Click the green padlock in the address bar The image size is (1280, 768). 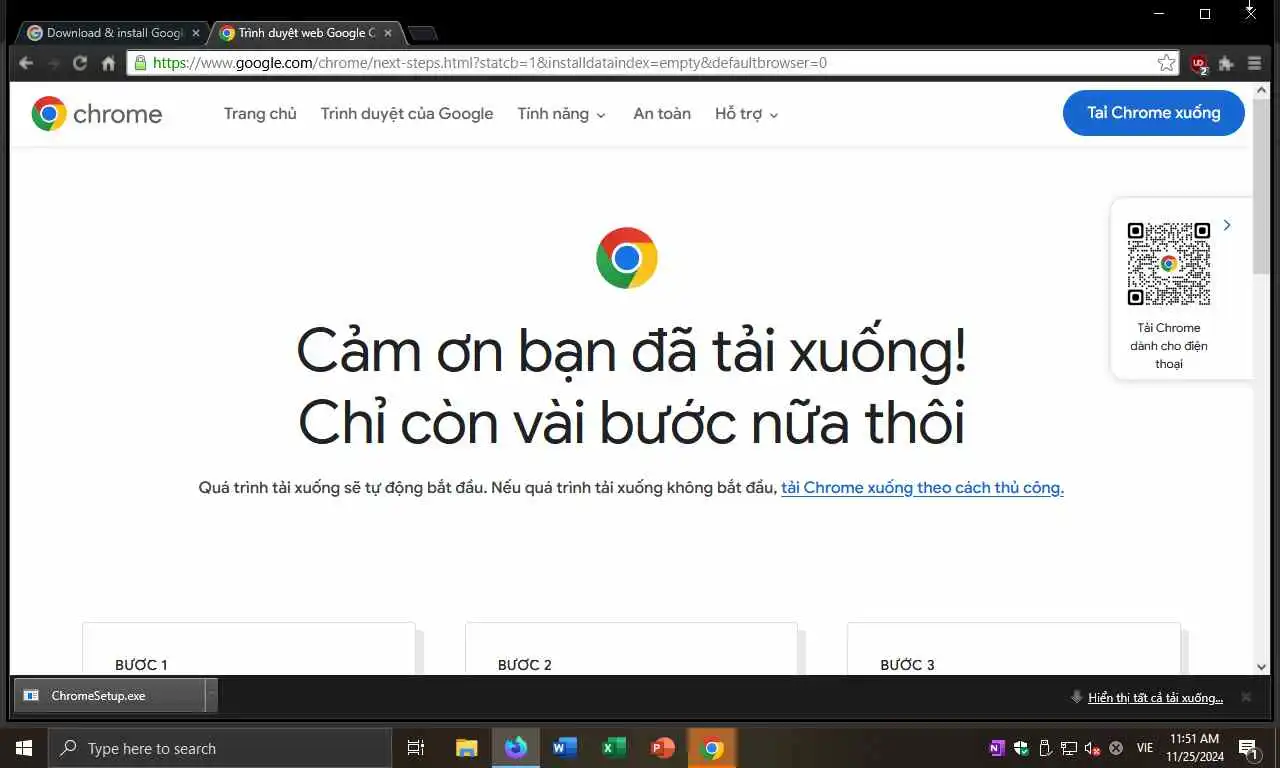pos(140,63)
